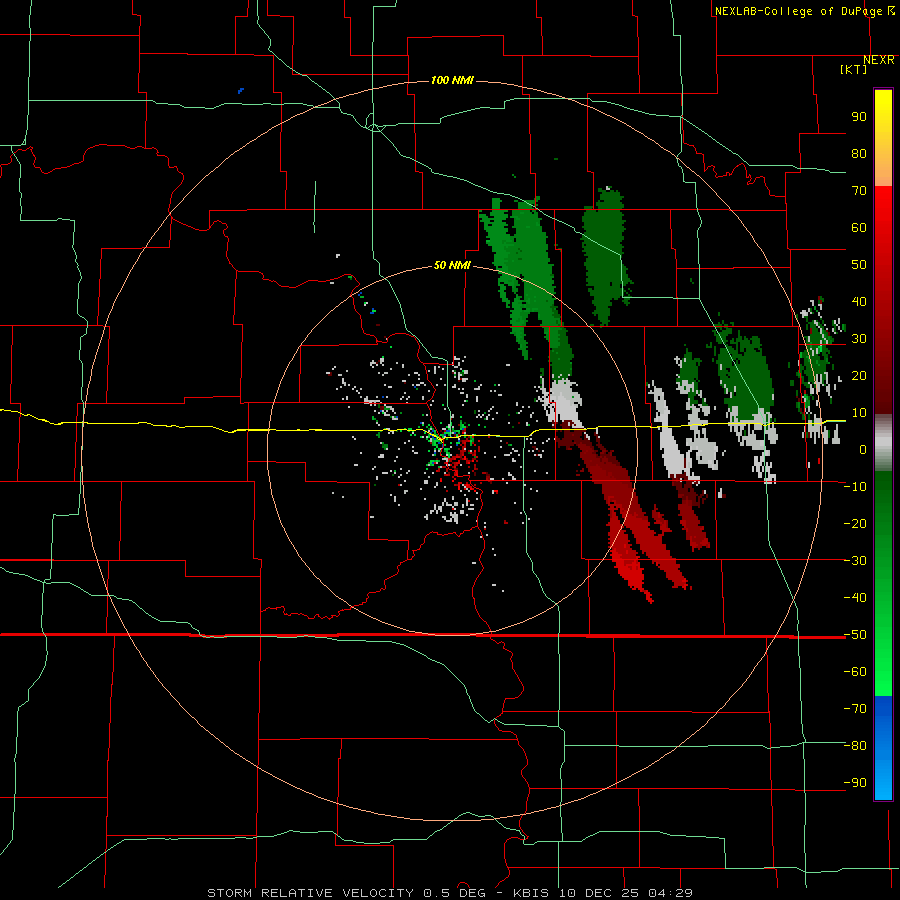Select the positive 30 scale value
Viewport: 900px width, 900px height.
859,339
